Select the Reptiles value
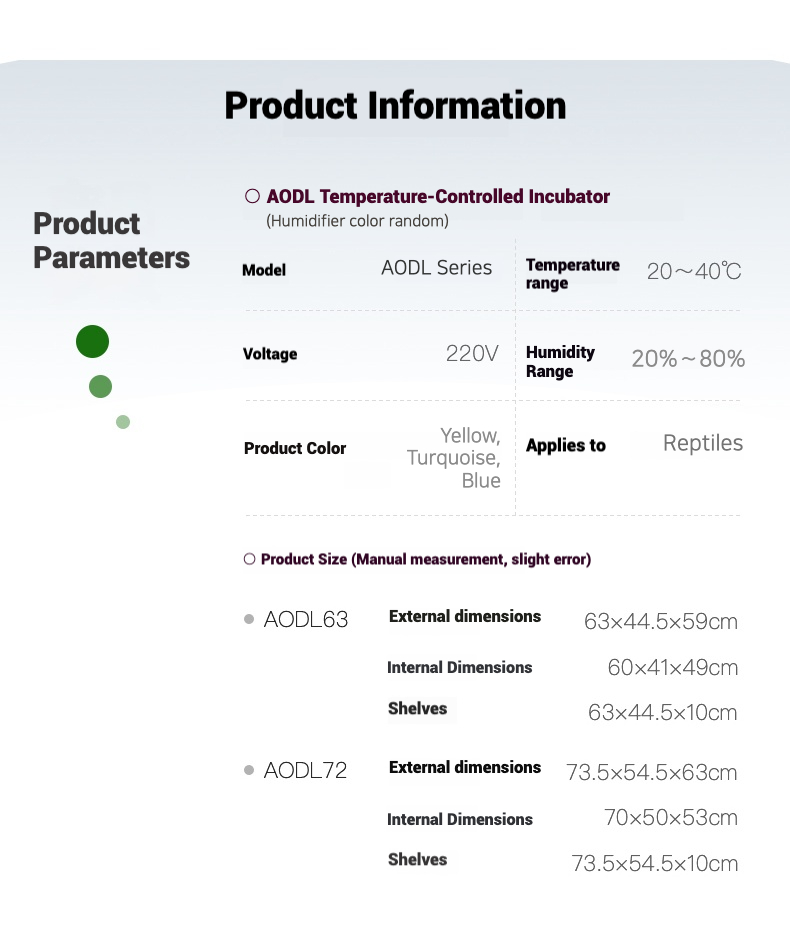 [x=703, y=444]
